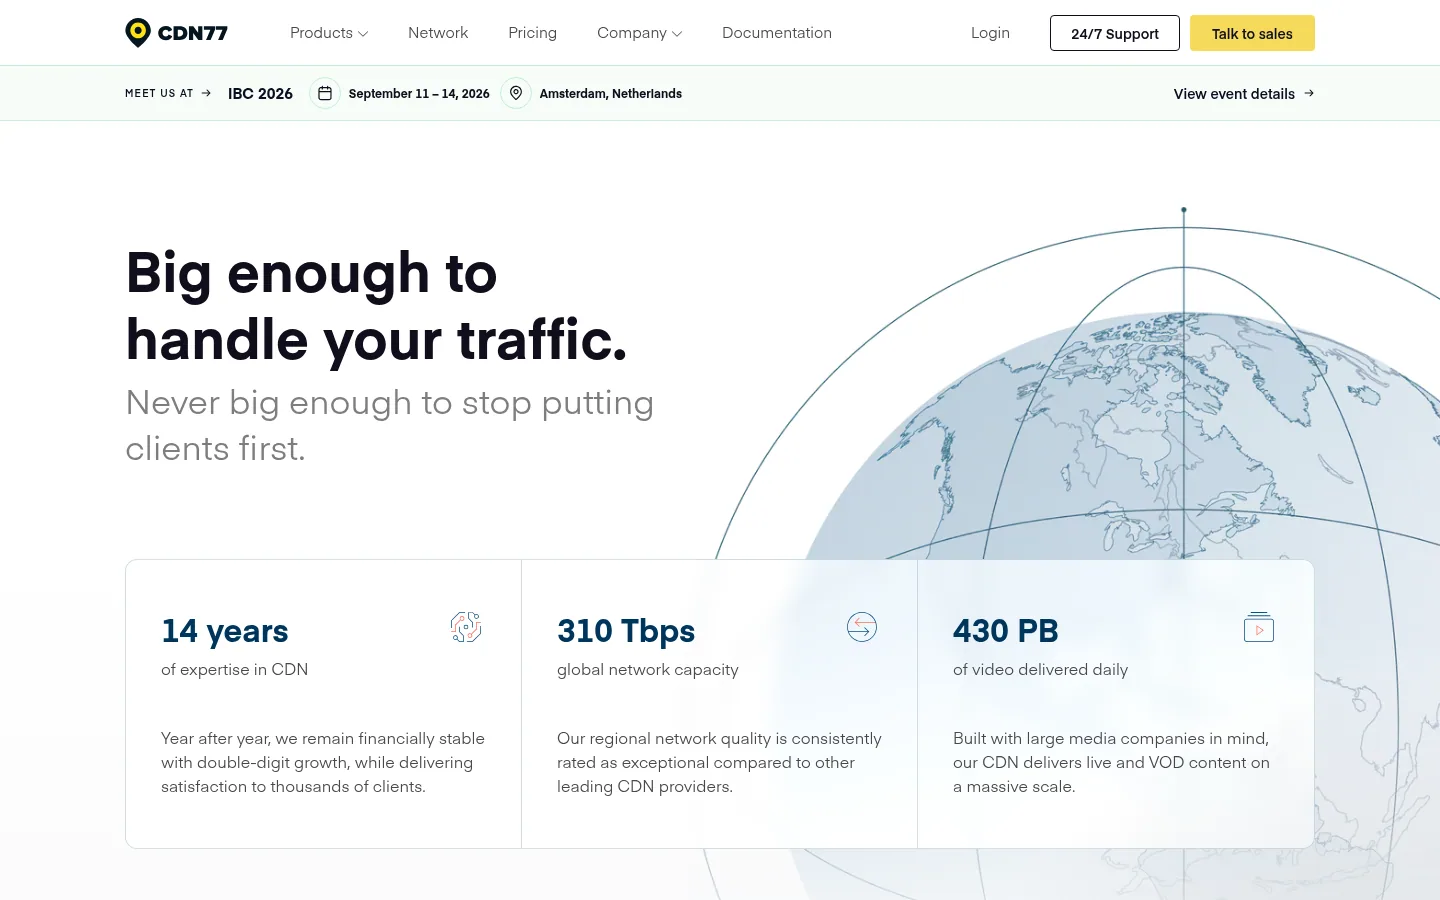Screen dimensions: 1440x900
Task: Click the paragraph about remaining financially stable
Action: 323,762
